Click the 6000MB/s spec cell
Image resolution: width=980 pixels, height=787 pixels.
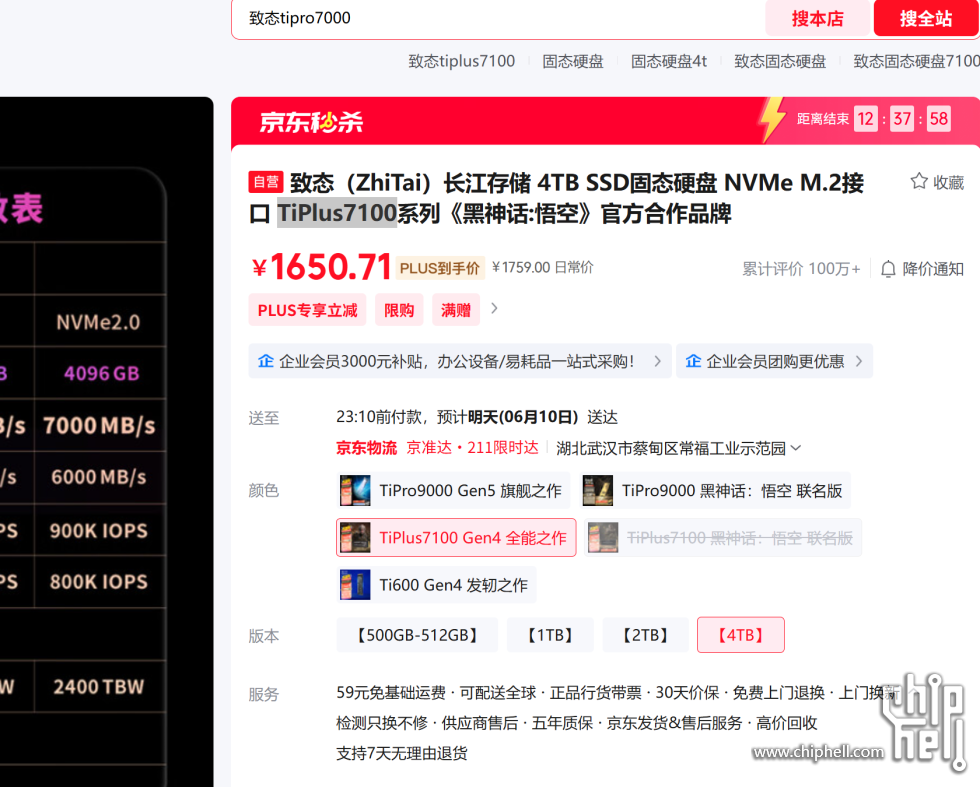(99, 478)
